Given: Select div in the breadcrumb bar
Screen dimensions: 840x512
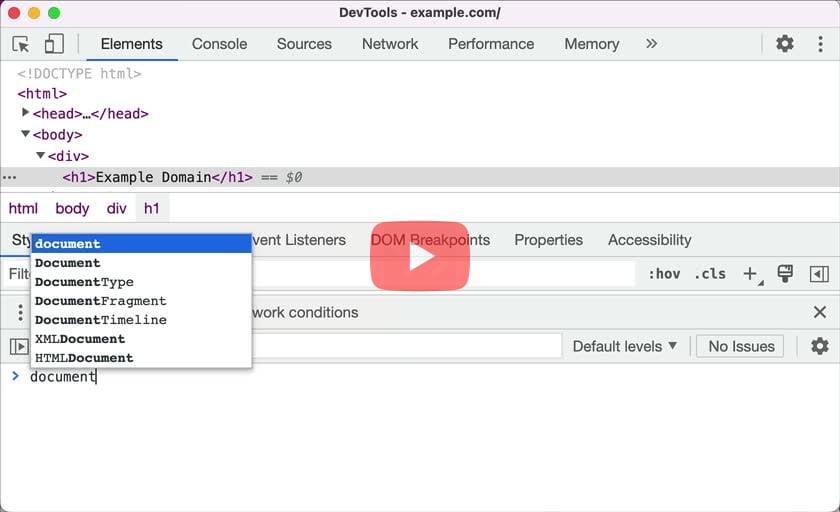Looking at the screenshot, I should tap(116, 208).
